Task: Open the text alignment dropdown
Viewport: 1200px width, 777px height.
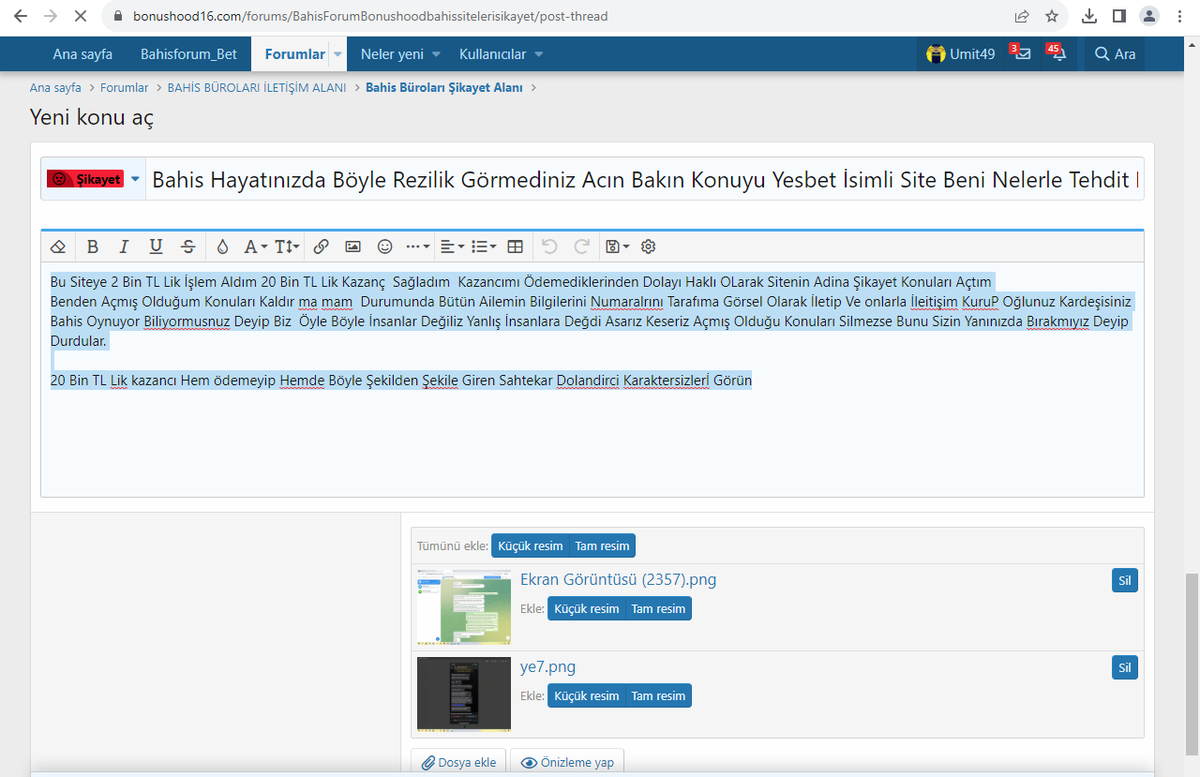Action: 452,246
